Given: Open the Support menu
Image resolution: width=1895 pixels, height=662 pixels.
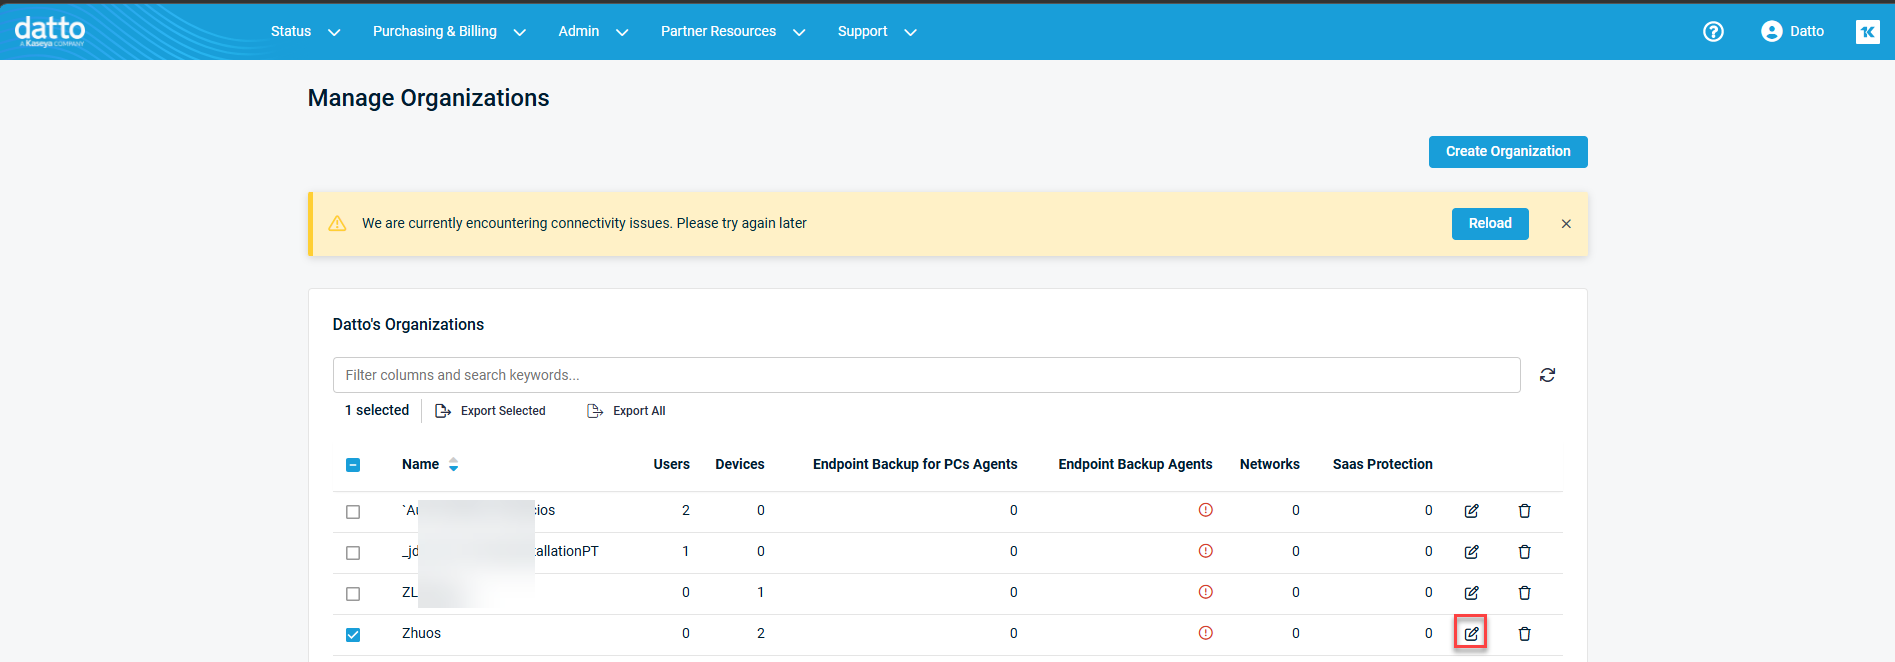Looking at the screenshot, I should tap(876, 32).
